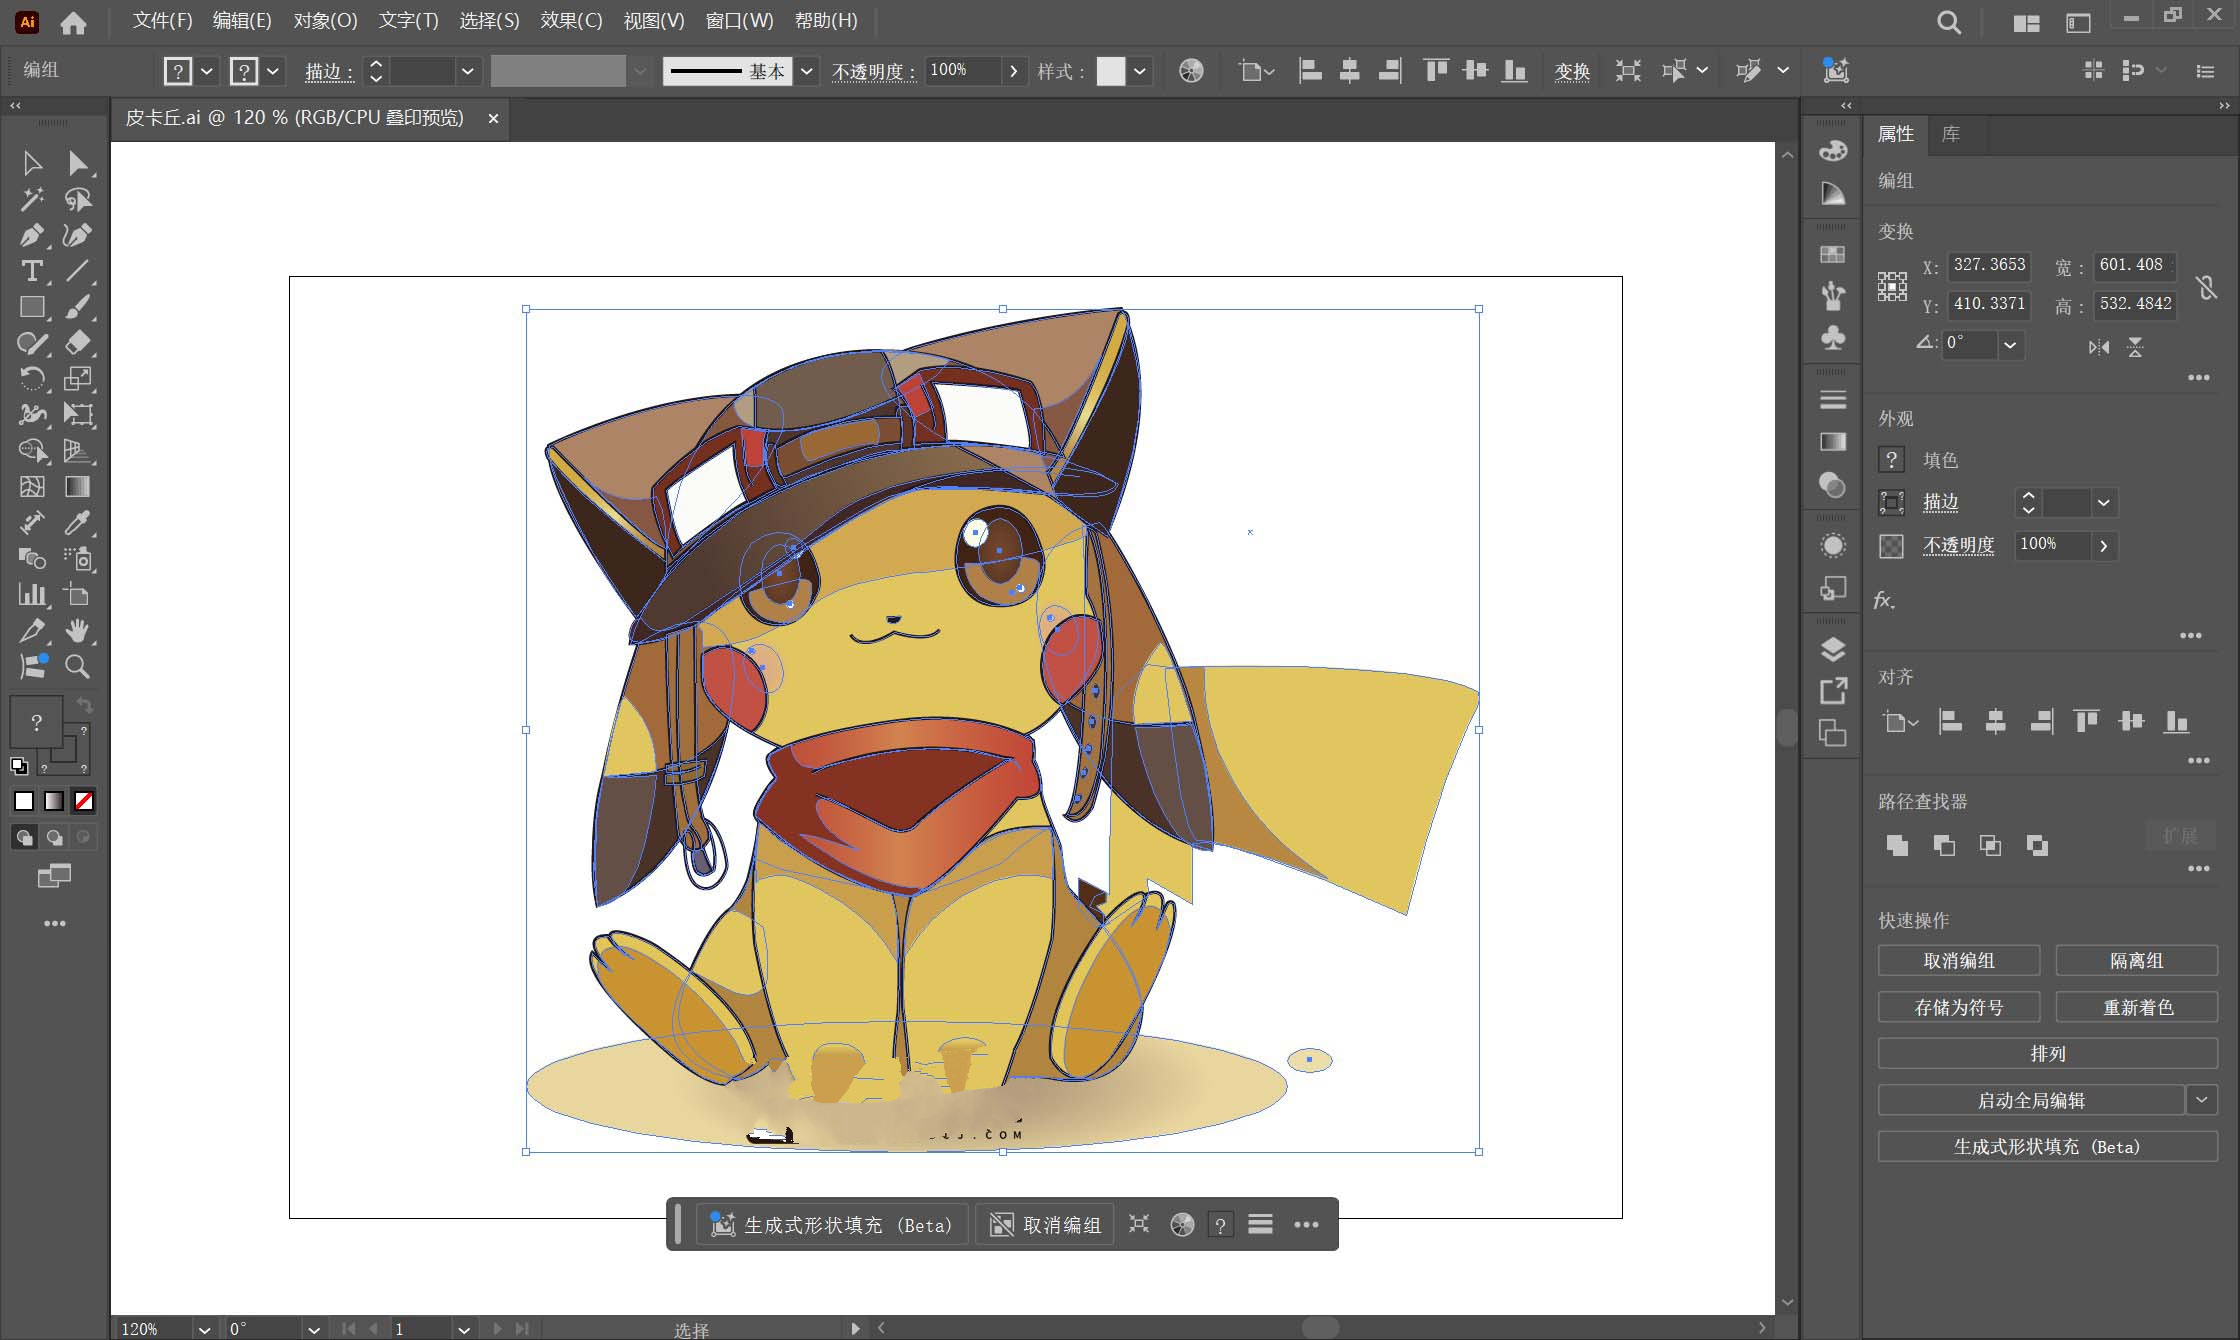Select the Eyedropper tool
The width and height of the screenshot is (2240, 1340).
[x=78, y=523]
